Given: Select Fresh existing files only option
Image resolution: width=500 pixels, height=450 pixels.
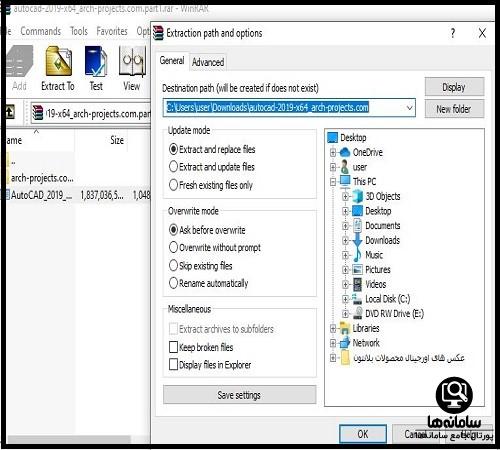Looking at the screenshot, I should (211, 185).
